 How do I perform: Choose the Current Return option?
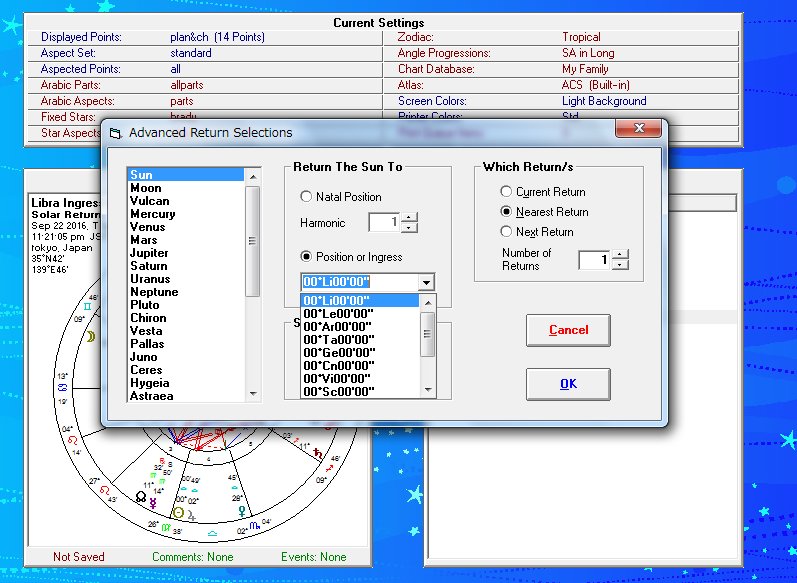[507, 192]
